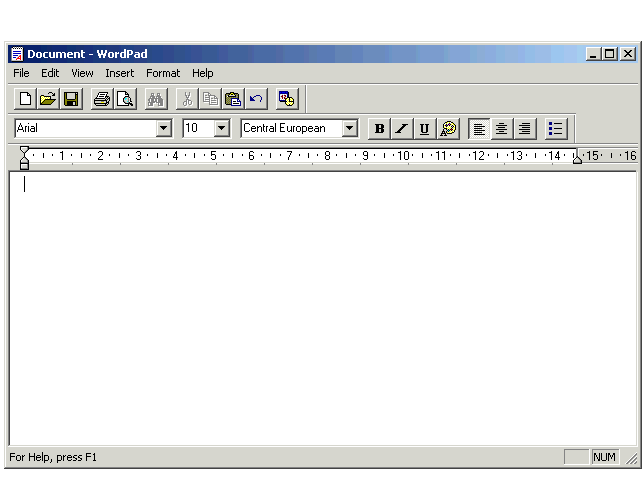Minimize the WordPad window

(x=592, y=54)
